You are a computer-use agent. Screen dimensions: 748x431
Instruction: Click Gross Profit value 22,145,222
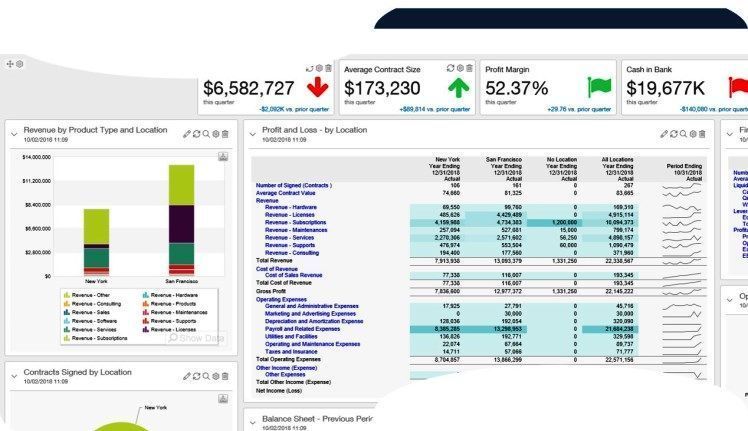tap(619, 291)
